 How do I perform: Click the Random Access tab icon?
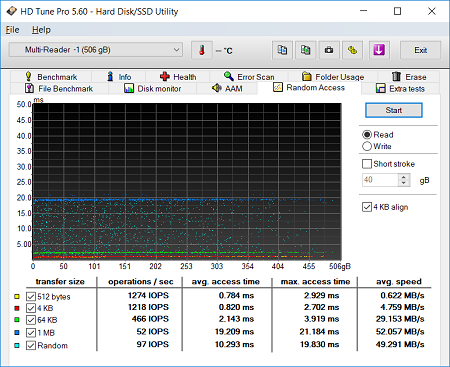click(x=278, y=87)
